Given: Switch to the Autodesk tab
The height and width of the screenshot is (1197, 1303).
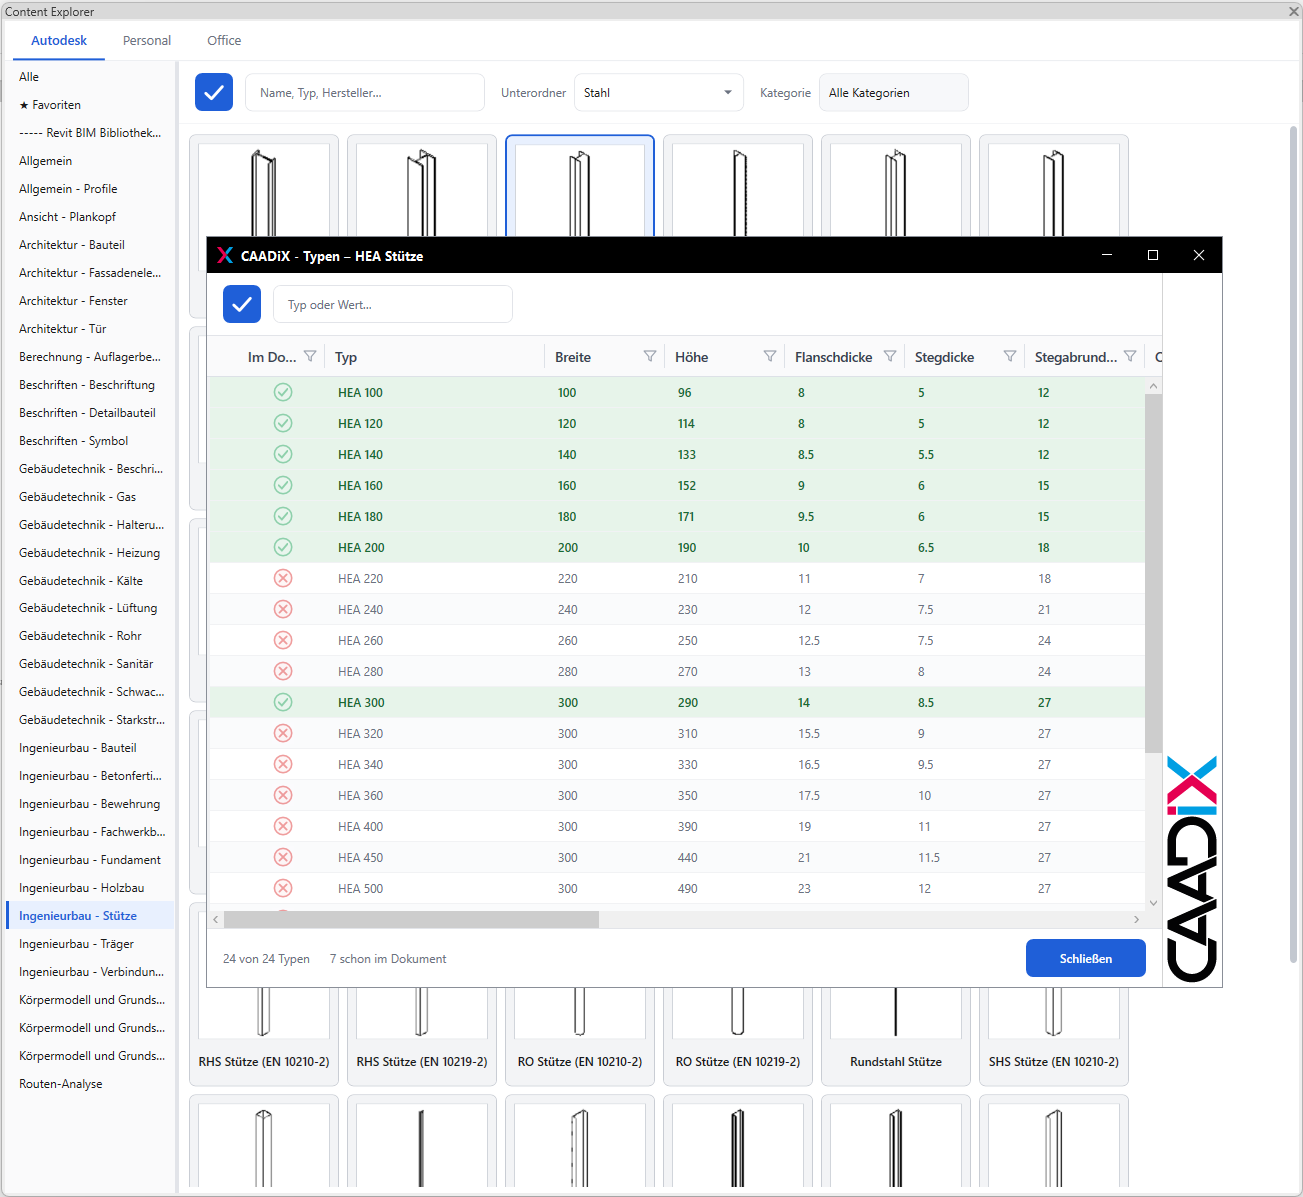Looking at the screenshot, I should pyautogui.click(x=59, y=41).
